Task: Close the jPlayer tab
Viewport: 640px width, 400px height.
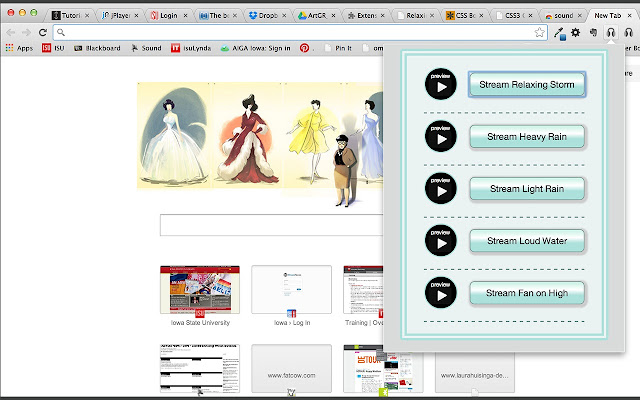Action: click(x=136, y=16)
